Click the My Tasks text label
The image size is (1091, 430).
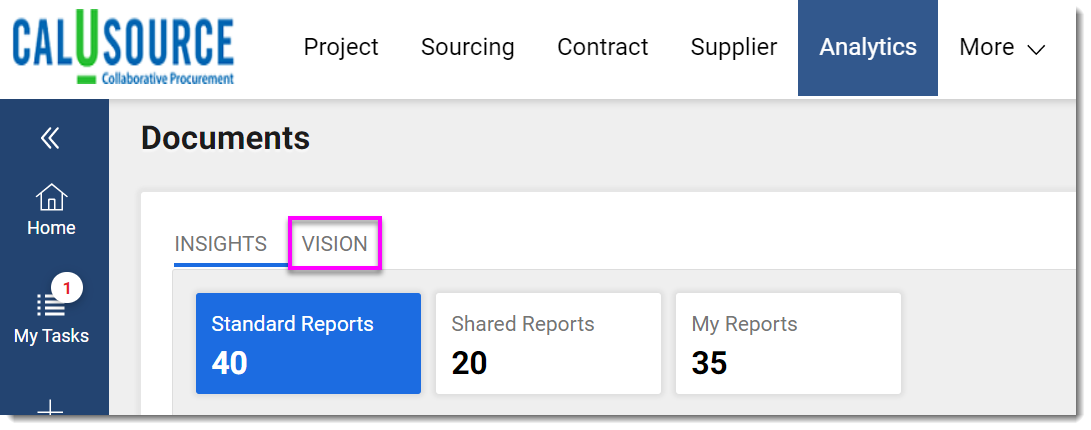[x=51, y=336]
